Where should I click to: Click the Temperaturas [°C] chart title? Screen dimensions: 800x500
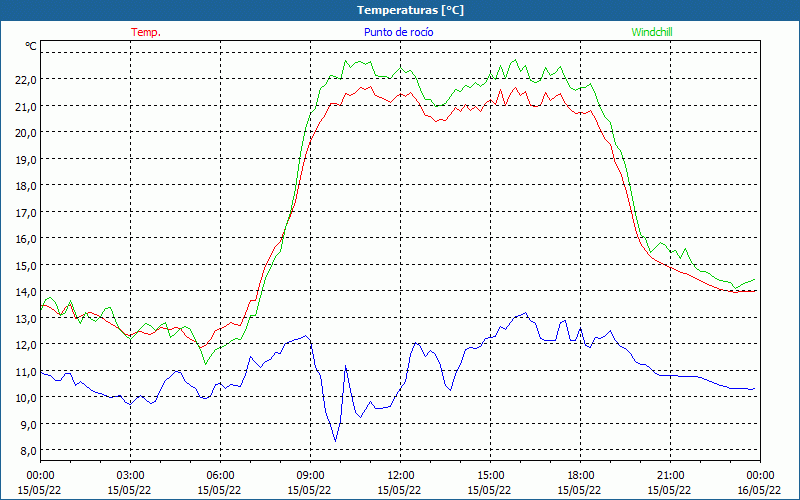click(410, 10)
